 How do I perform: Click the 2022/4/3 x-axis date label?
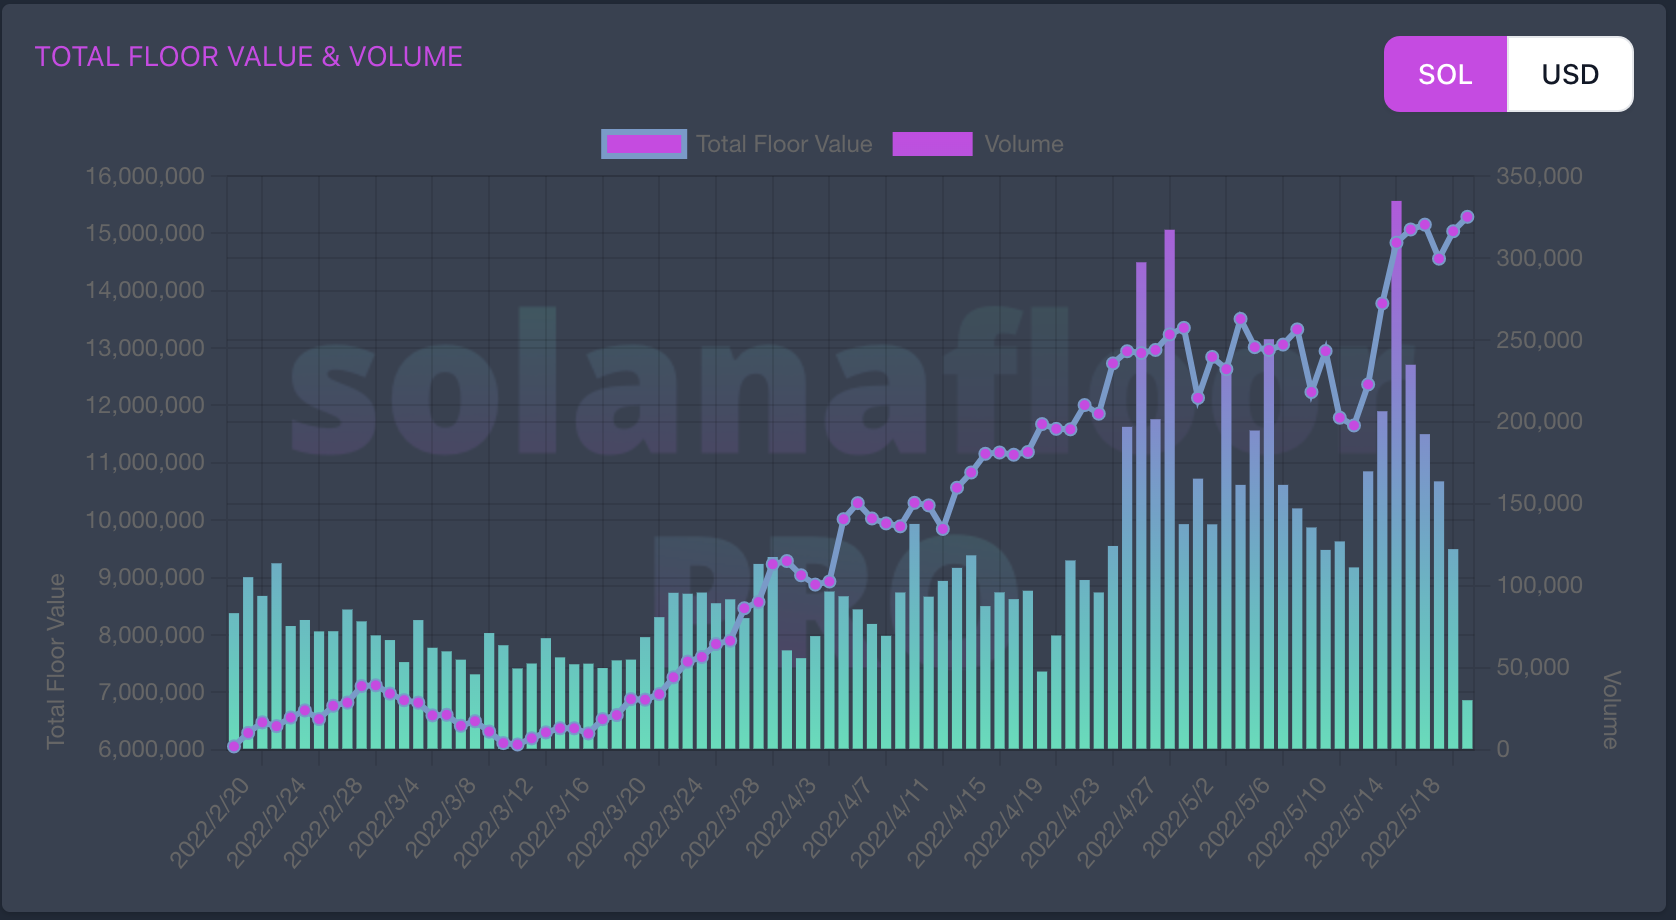pos(782,817)
